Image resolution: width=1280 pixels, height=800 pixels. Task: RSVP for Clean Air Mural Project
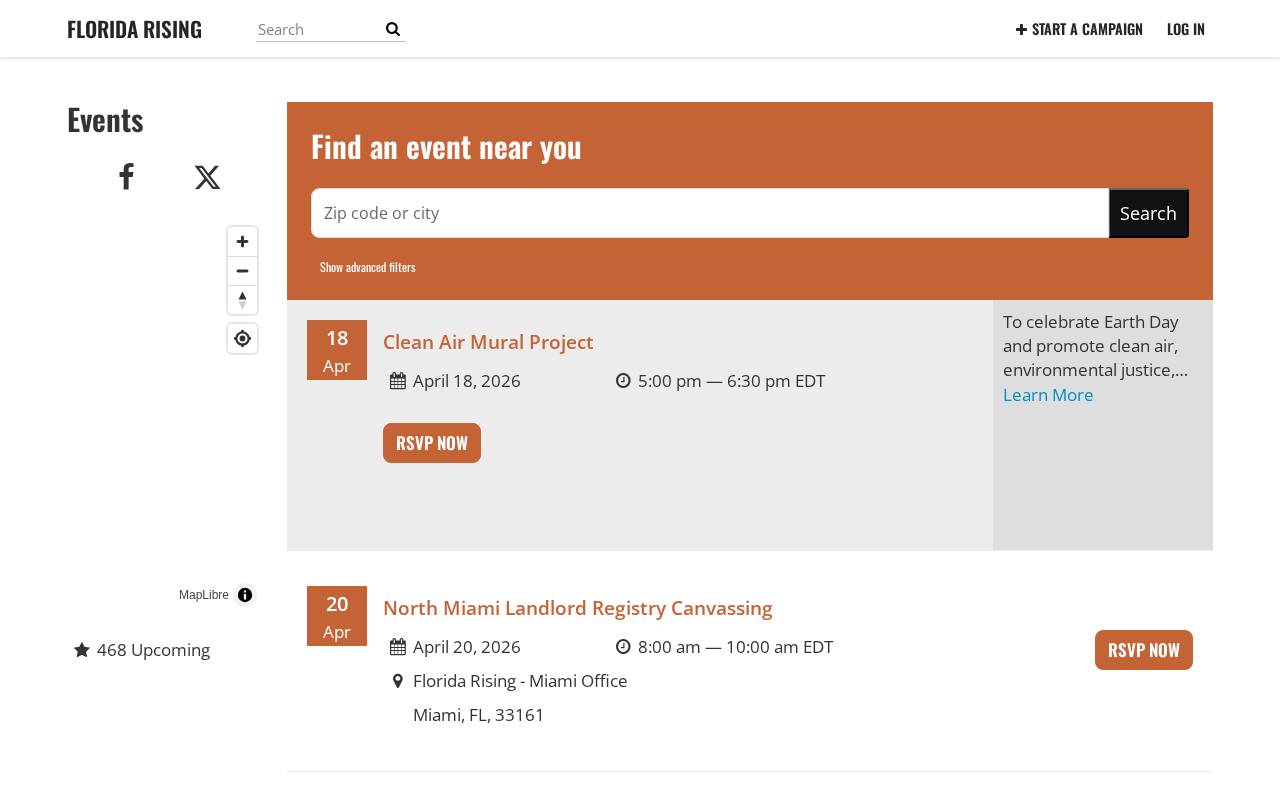click(x=432, y=443)
